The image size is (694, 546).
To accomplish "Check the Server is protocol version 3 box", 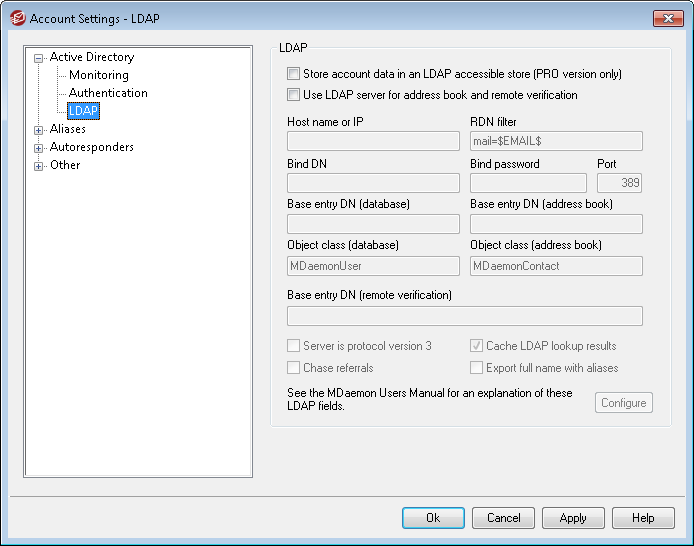I will [293, 346].
